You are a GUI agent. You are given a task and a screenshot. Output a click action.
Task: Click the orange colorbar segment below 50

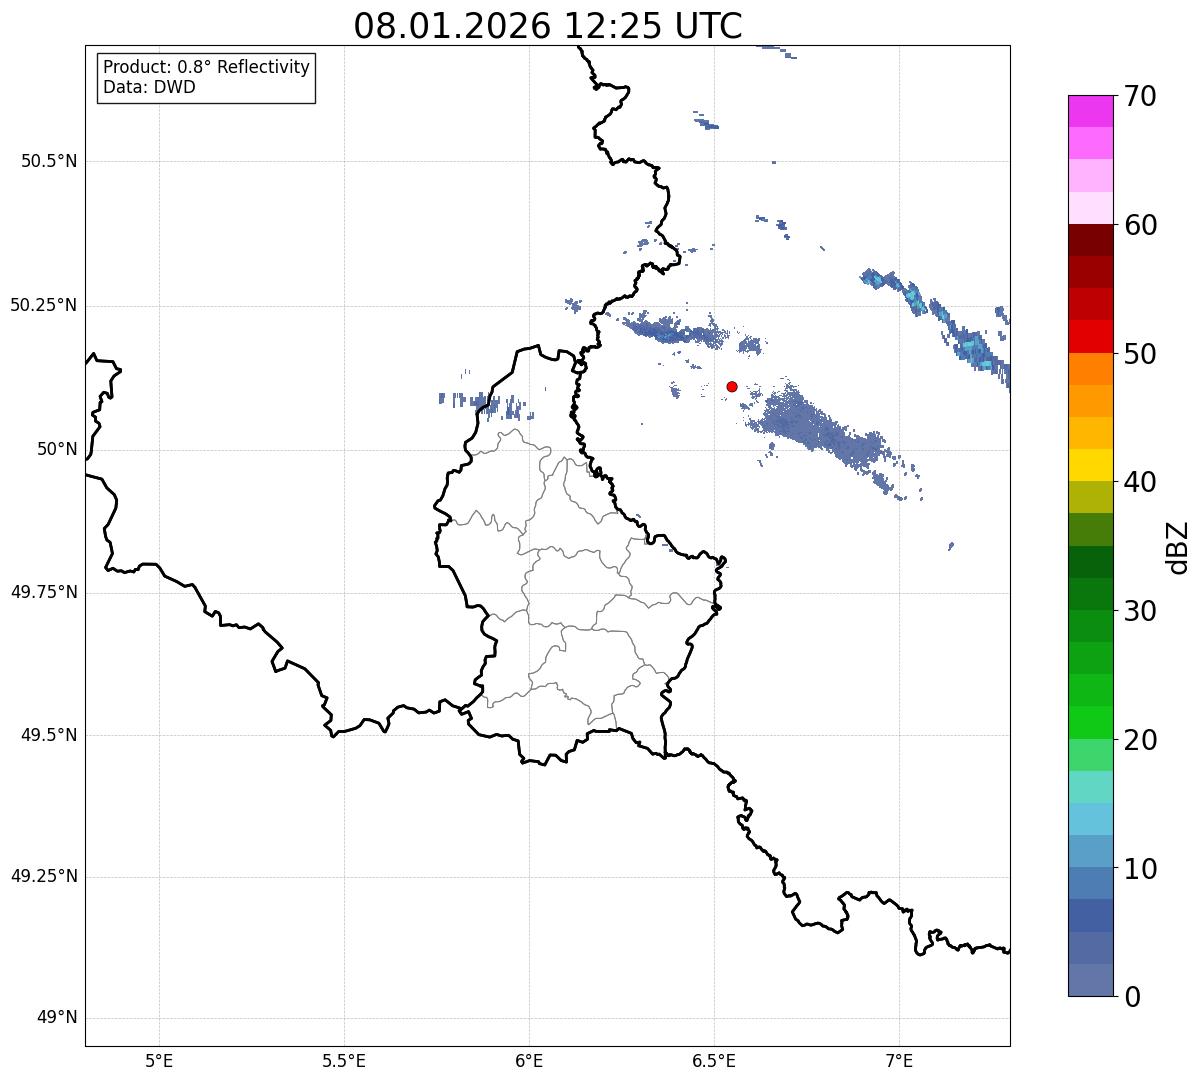pyautogui.click(x=1090, y=369)
